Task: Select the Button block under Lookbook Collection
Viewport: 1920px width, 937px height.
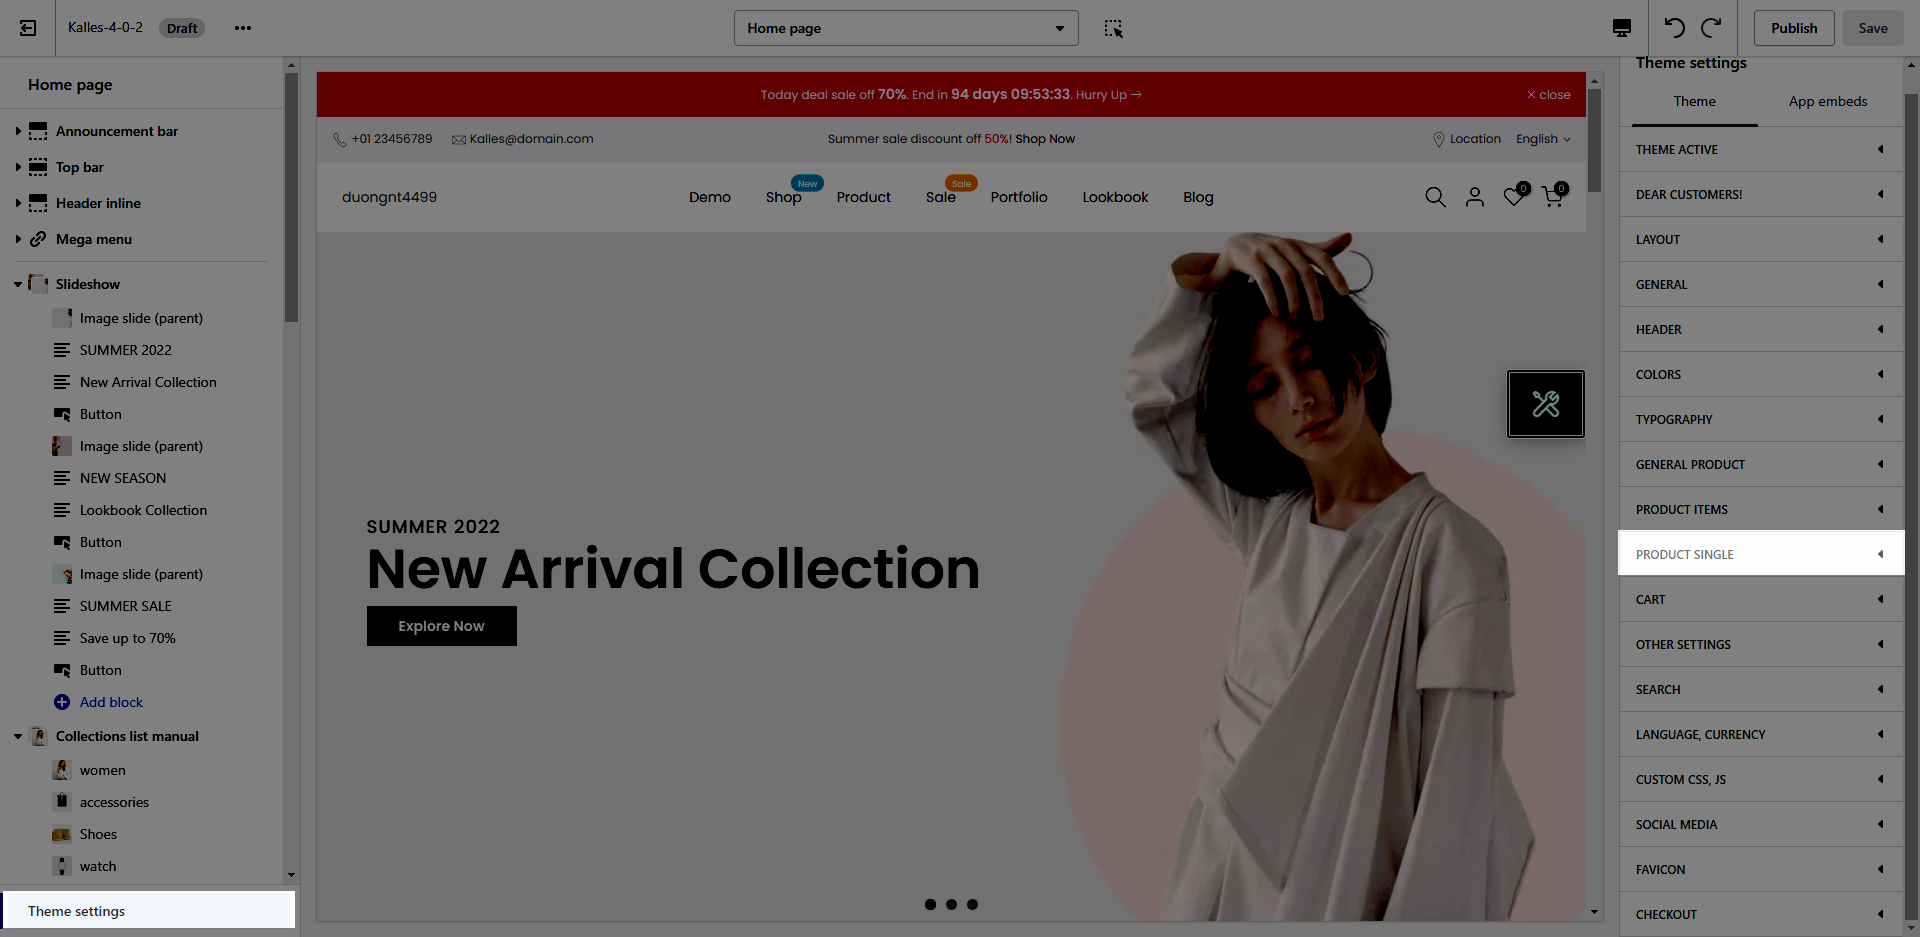Action: point(100,542)
